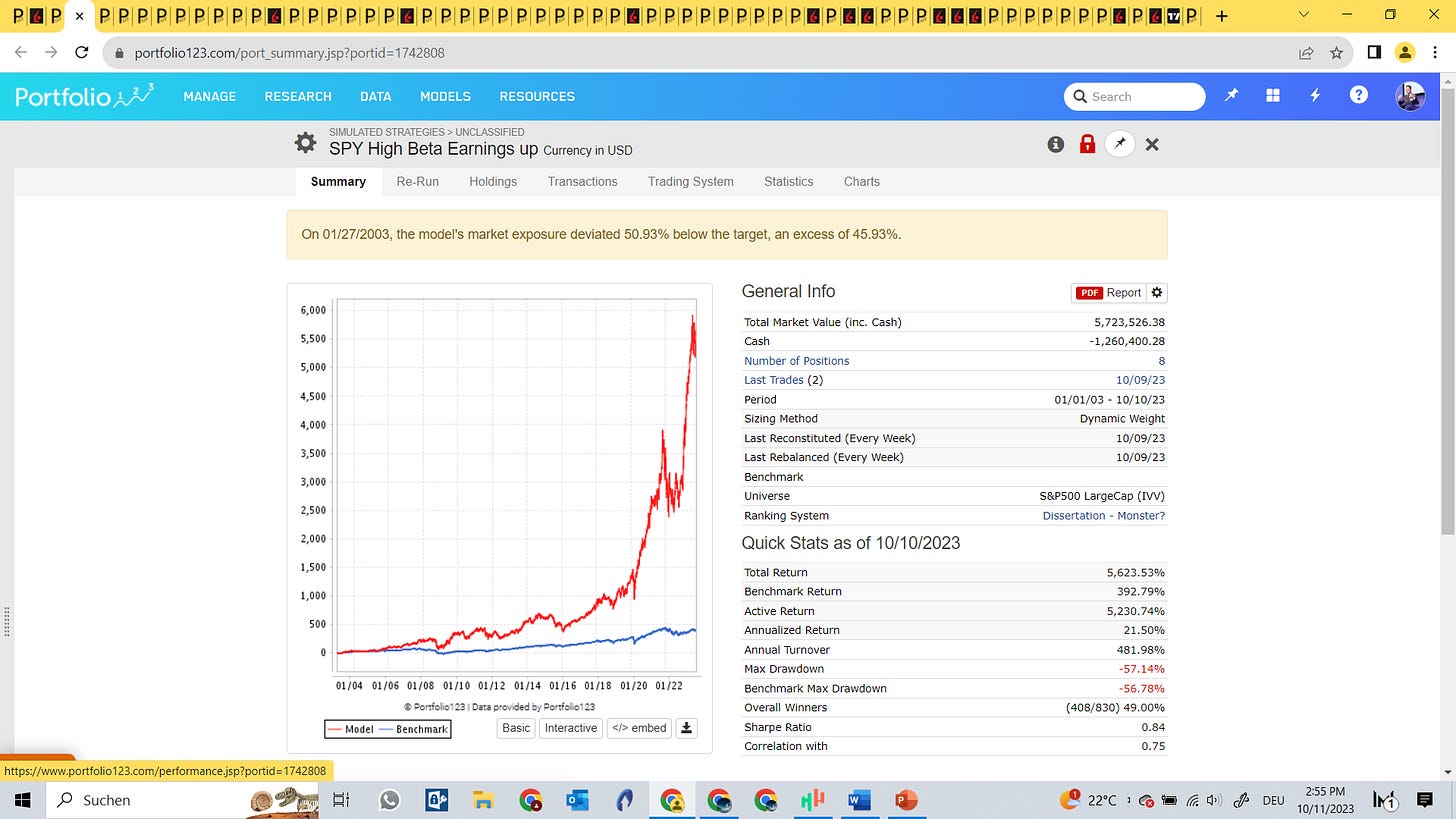The image size is (1456, 819).
Task: Open General Info settings gear next to Report
Action: [1157, 293]
